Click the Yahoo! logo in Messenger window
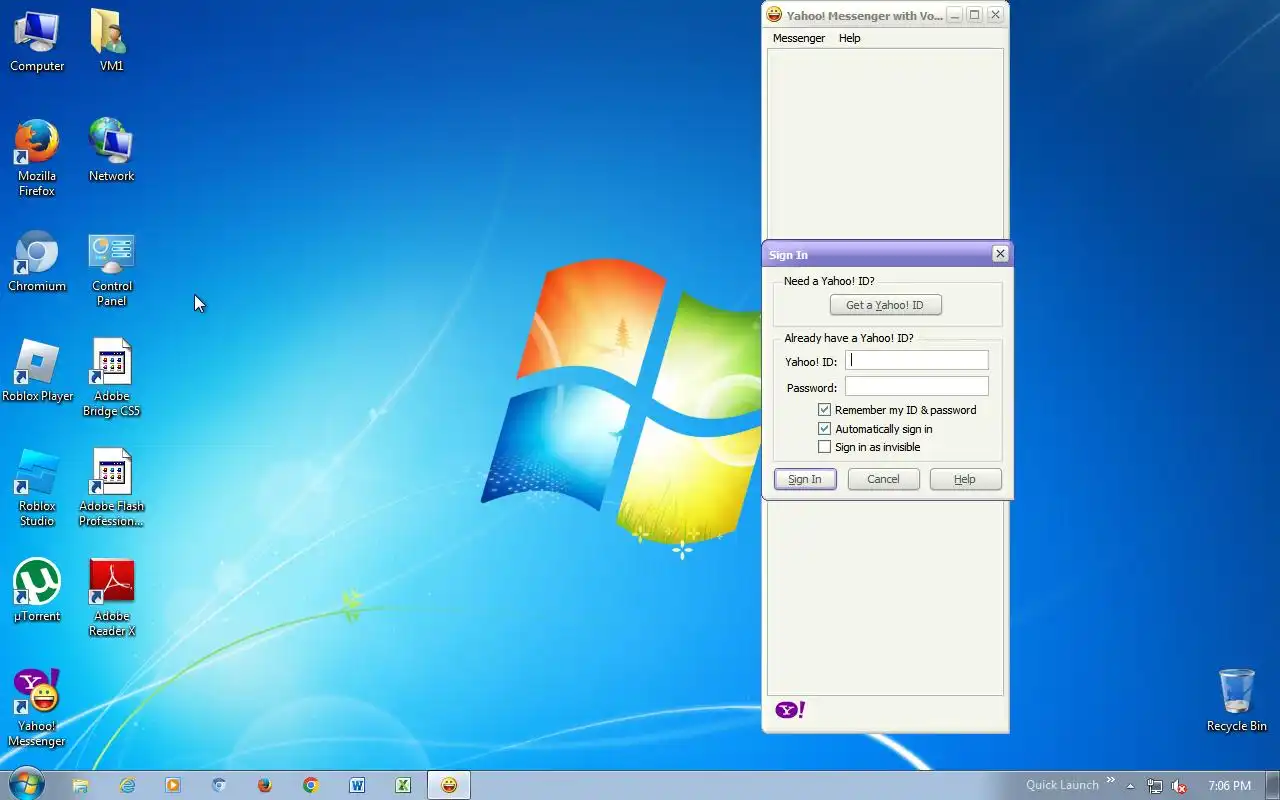 tap(790, 710)
